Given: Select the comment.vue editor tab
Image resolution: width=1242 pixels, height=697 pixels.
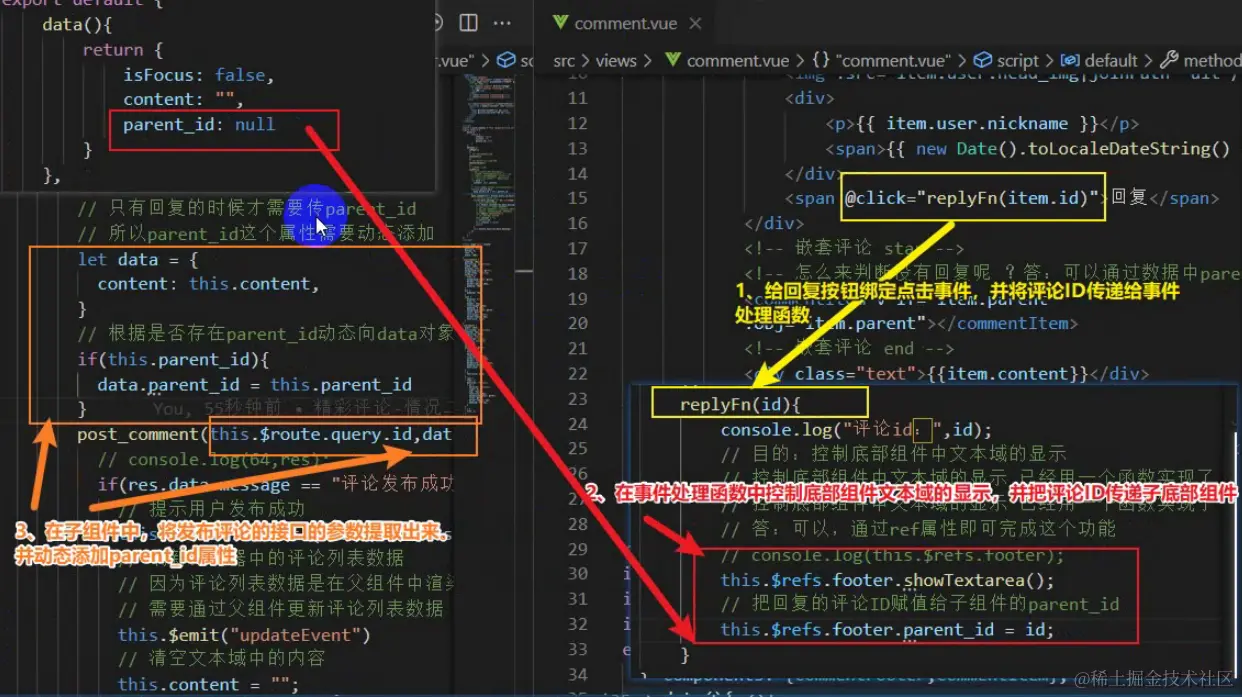Looking at the screenshot, I should pyautogui.click(x=626, y=23).
